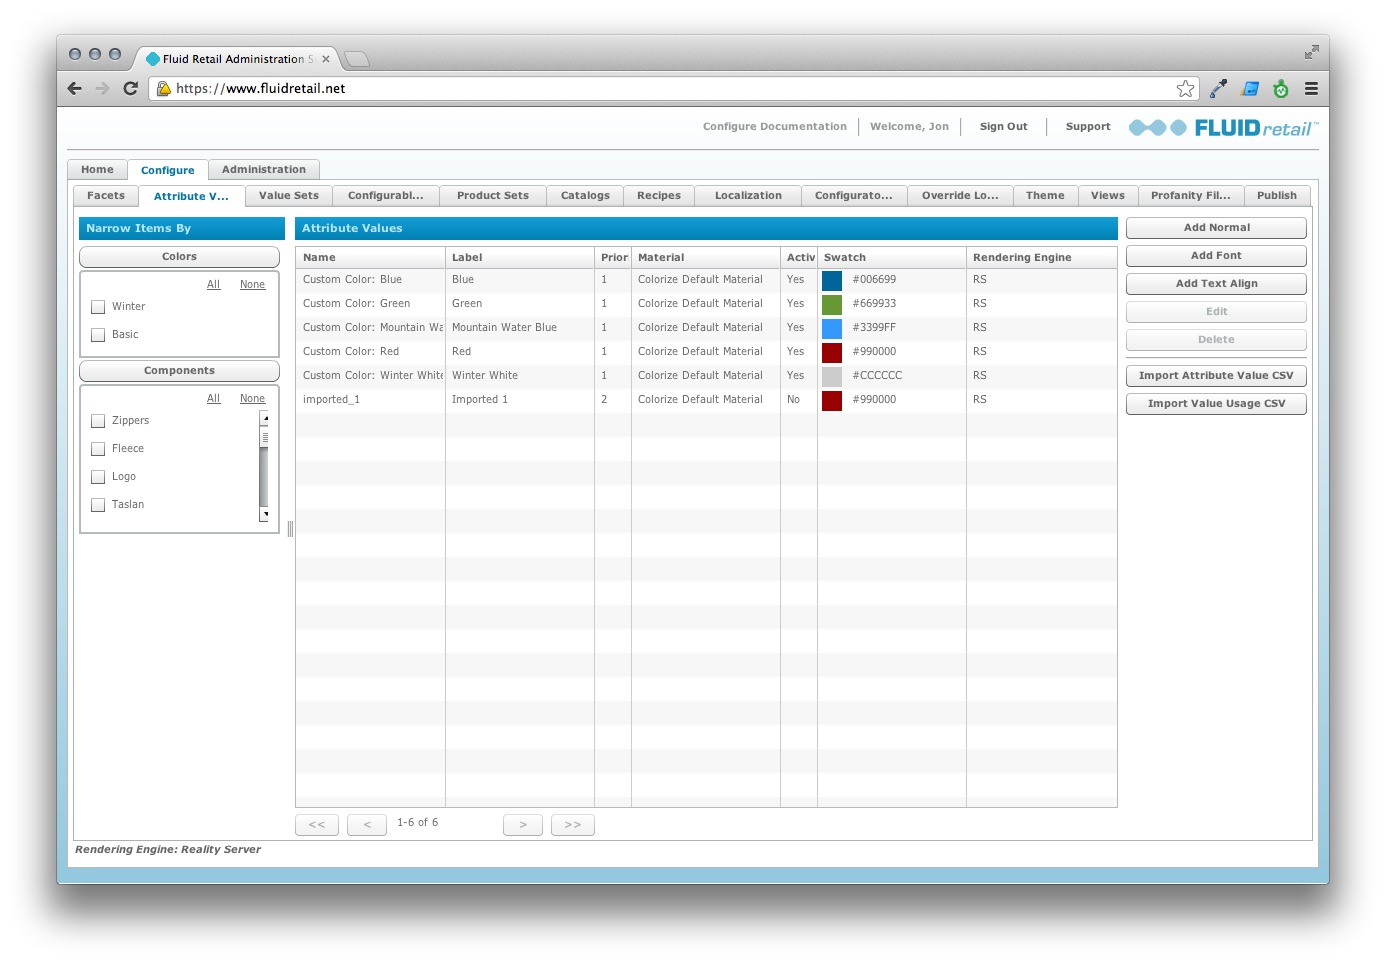Click the green #669933 swatch

831,304
